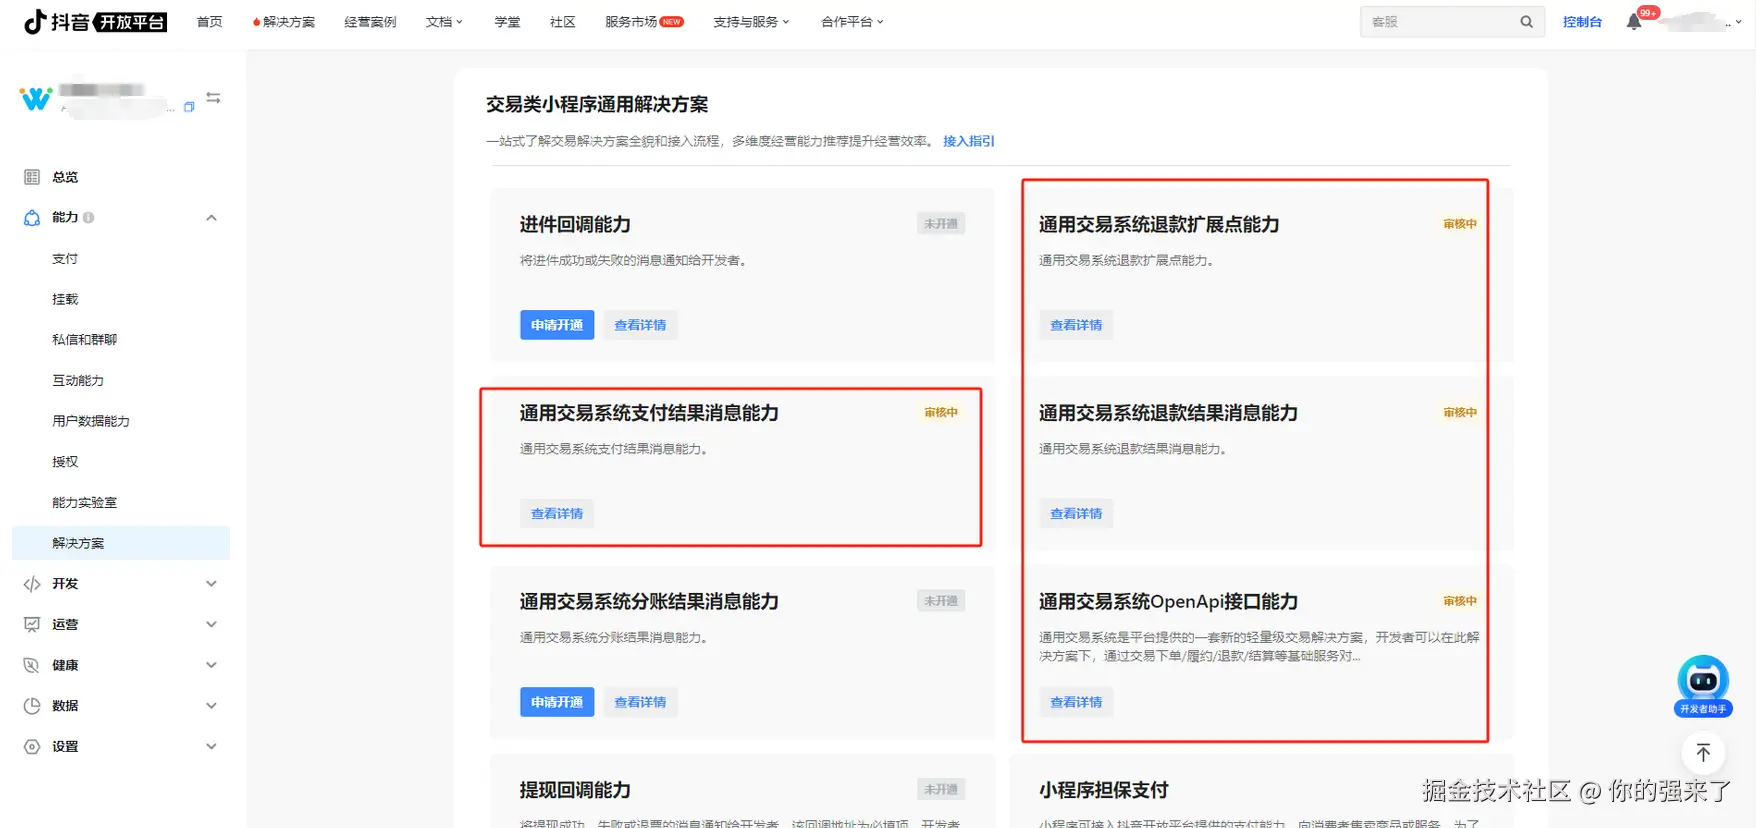Click the W app logo icon

(x=36, y=98)
